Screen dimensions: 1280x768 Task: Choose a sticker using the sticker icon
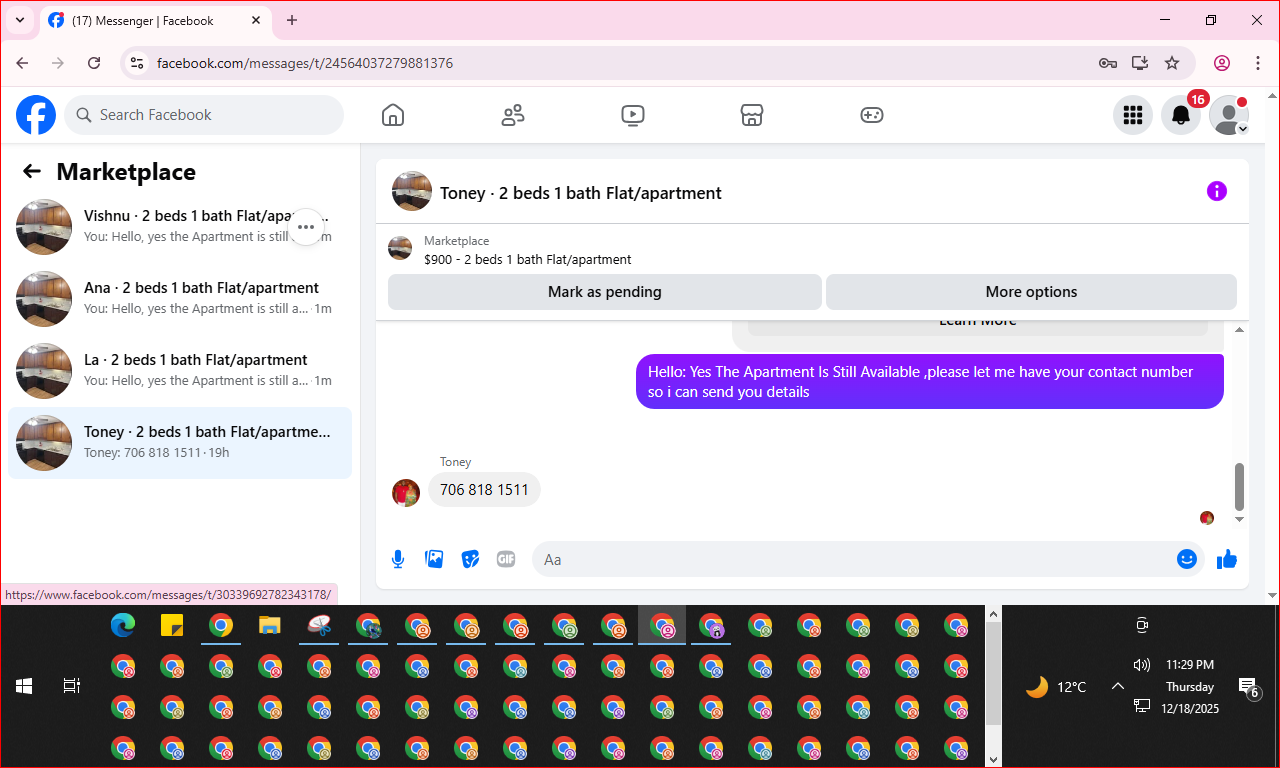pyautogui.click(x=470, y=559)
